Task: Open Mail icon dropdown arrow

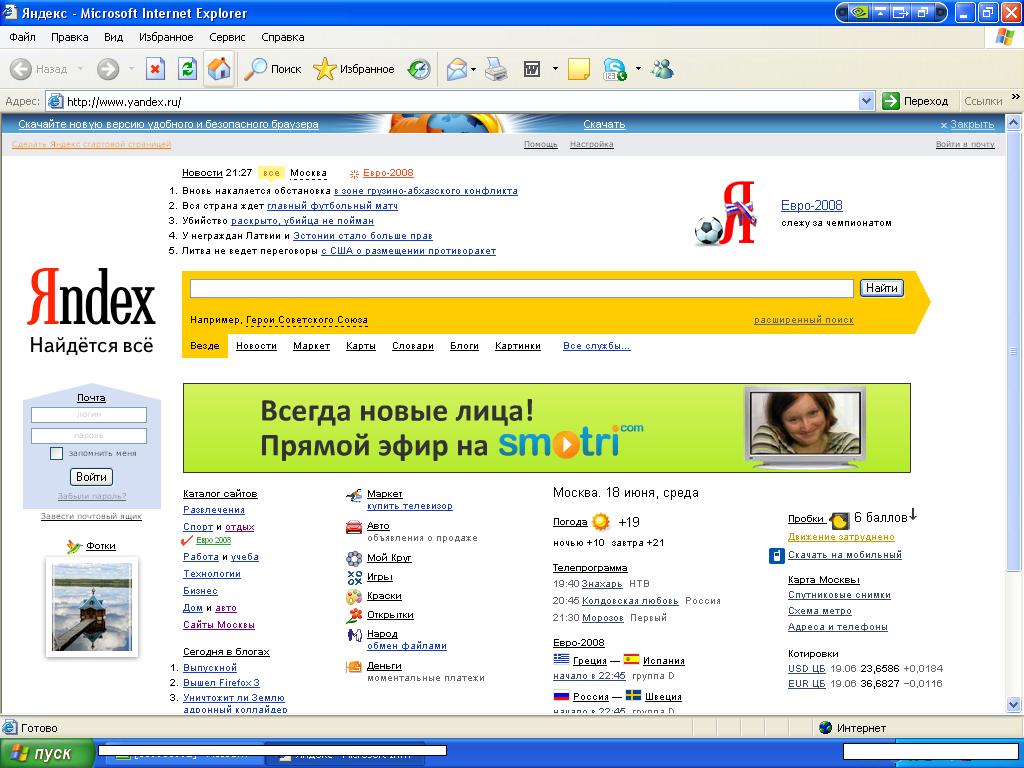Action: coord(473,69)
